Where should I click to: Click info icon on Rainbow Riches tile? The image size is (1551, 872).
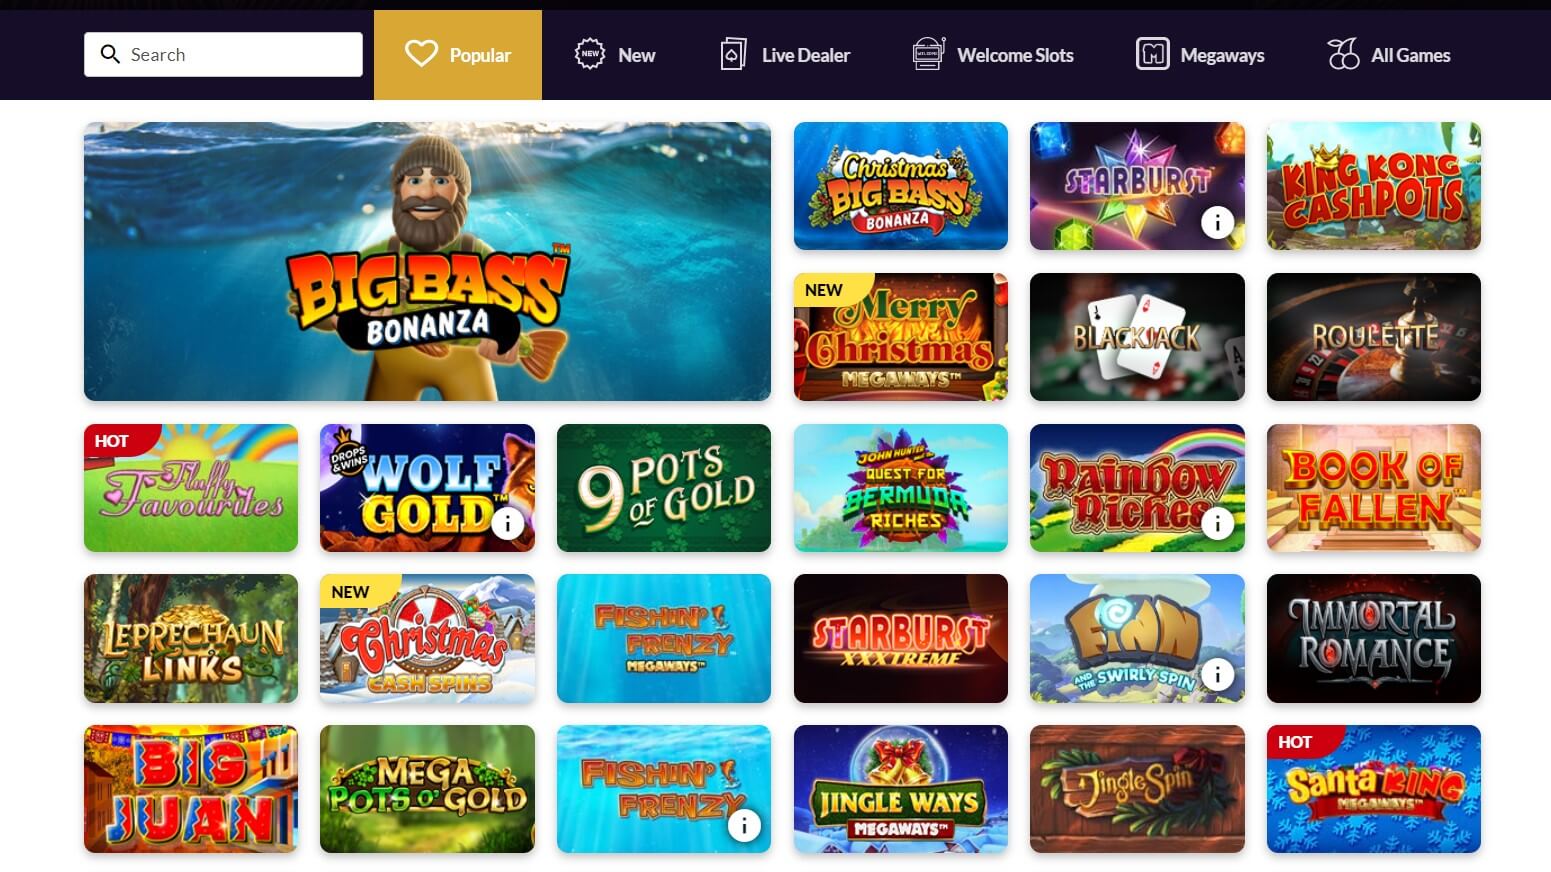[1217, 523]
